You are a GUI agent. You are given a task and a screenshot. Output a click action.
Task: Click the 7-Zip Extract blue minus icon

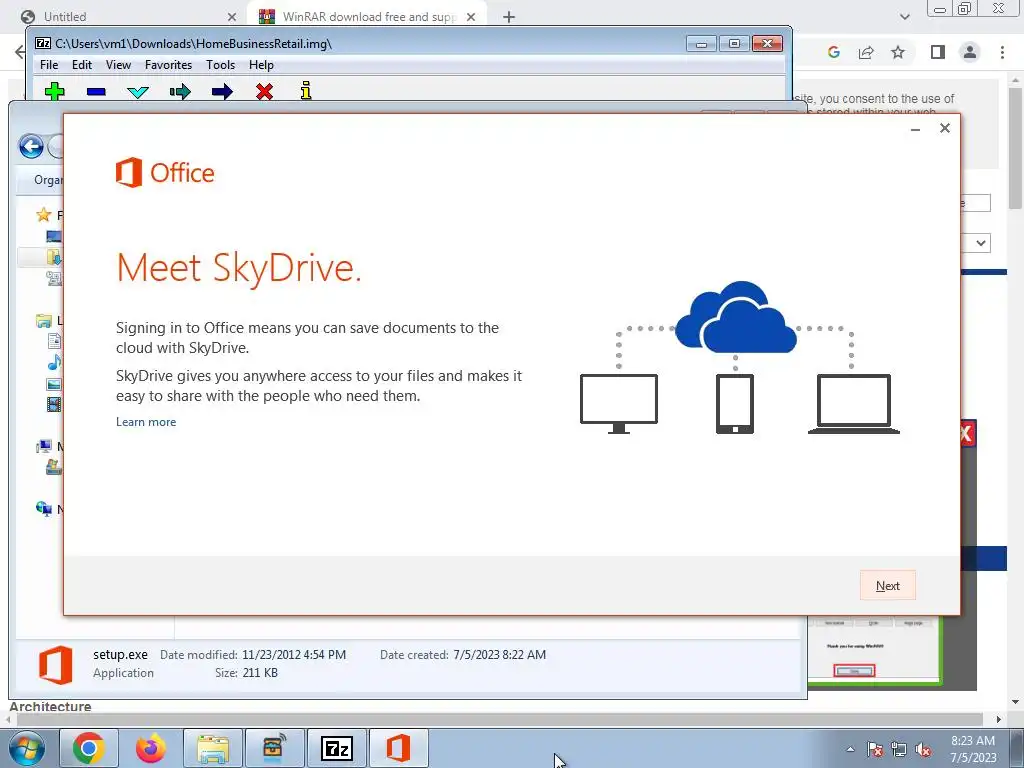coord(96,92)
